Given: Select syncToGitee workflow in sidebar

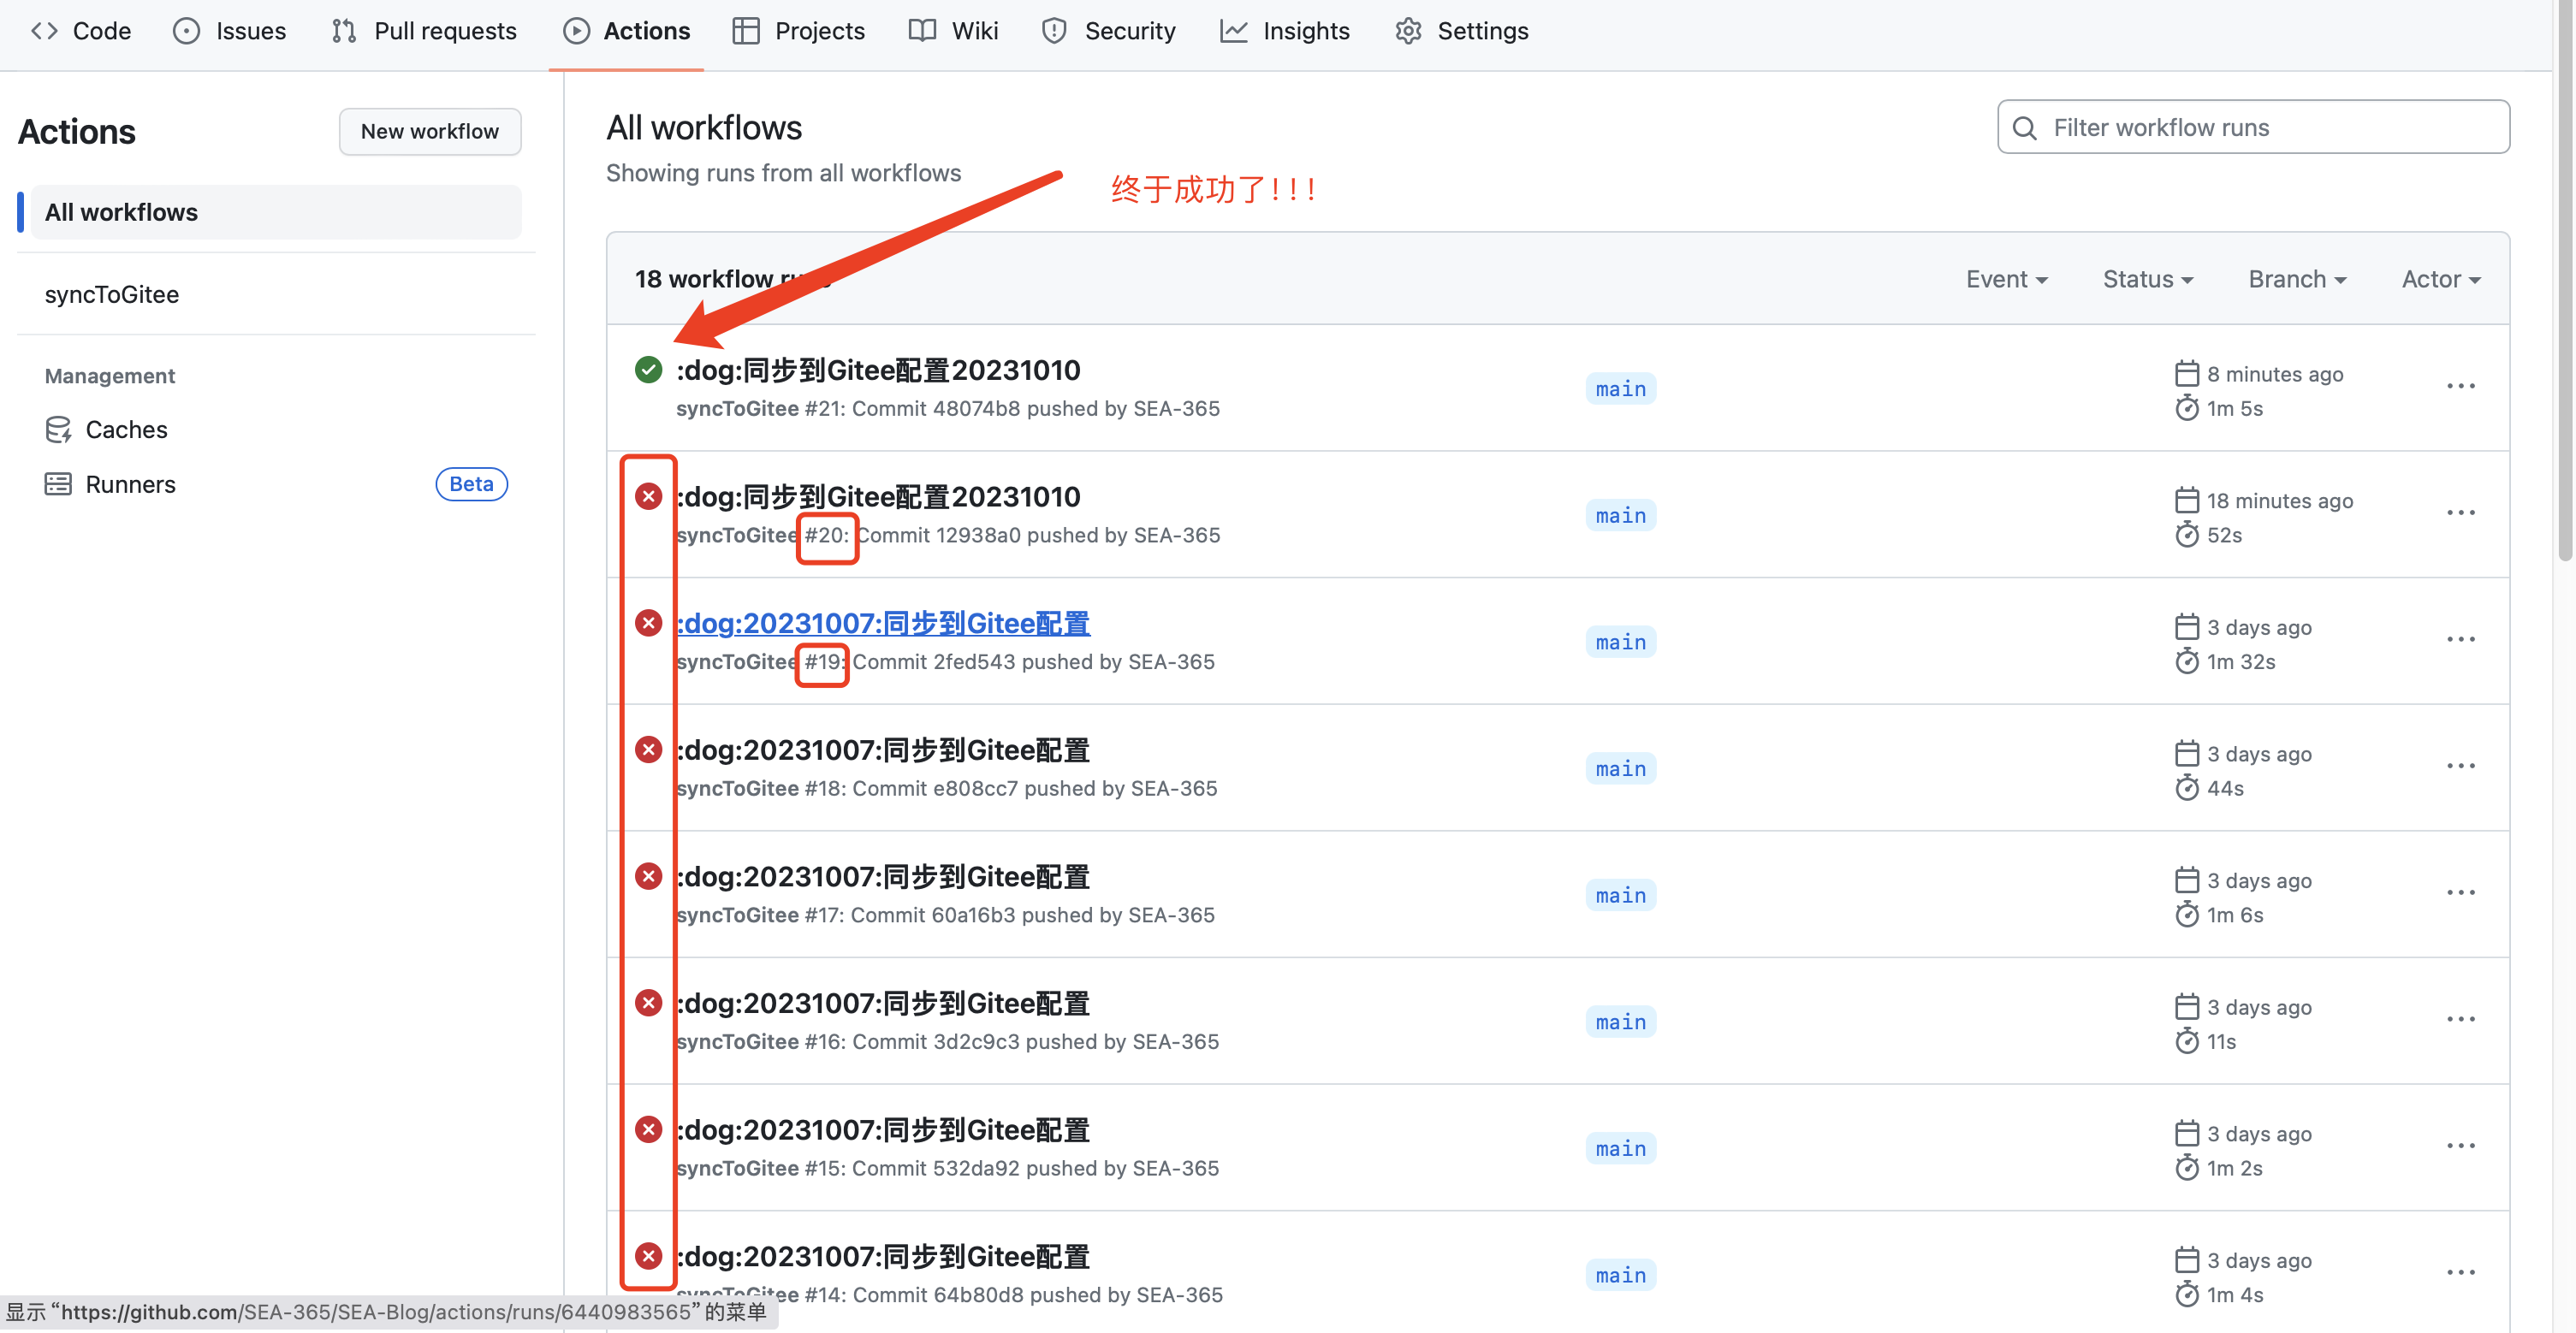Looking at the screenshot, I should coord(112,294).
